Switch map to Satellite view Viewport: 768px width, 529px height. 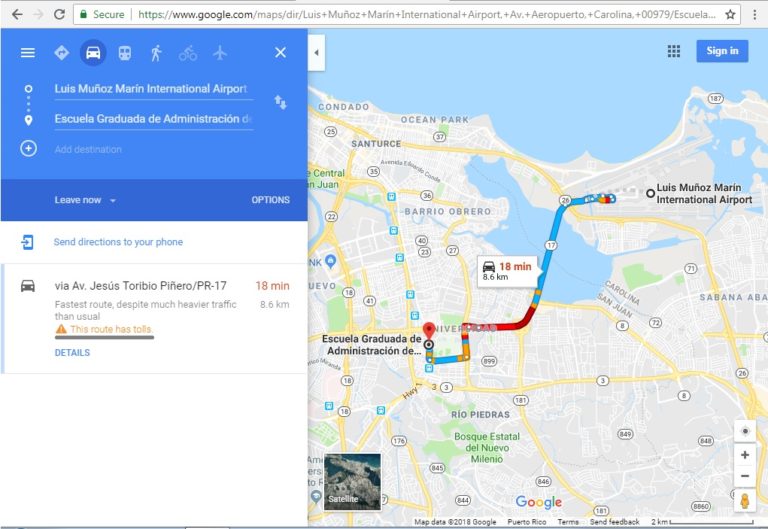(x=352, y=481)
